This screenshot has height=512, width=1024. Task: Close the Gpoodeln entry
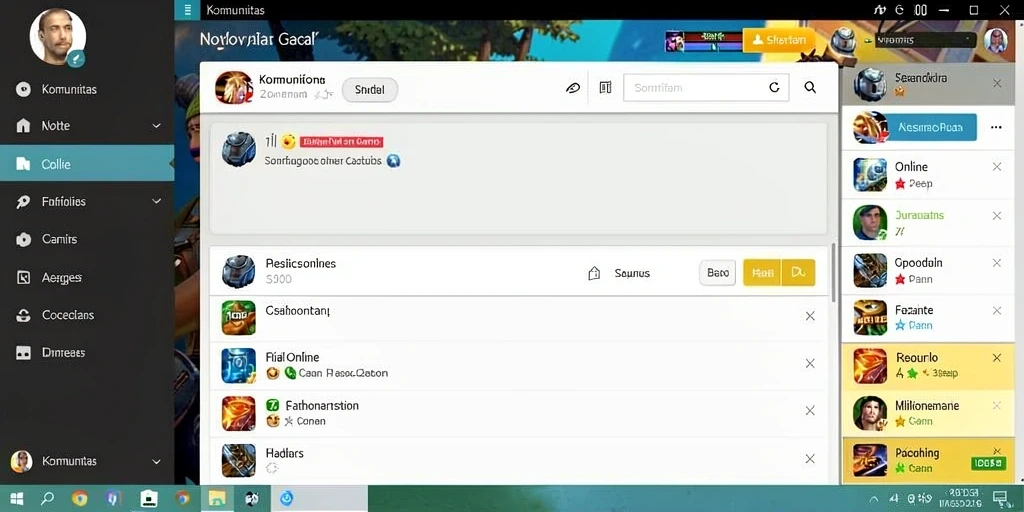tap(997, 263)
